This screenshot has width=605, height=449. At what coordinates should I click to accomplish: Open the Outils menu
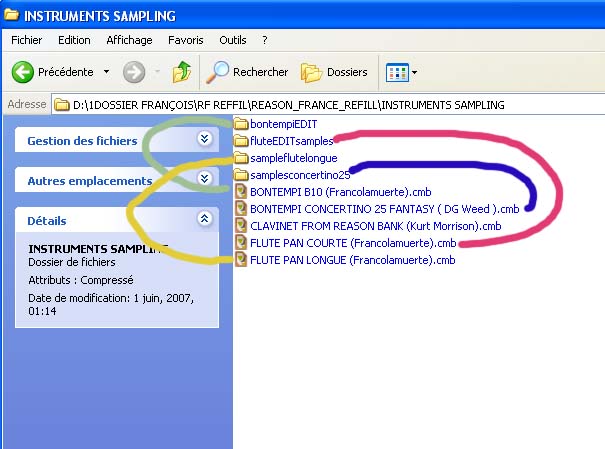tap(233, 40)
